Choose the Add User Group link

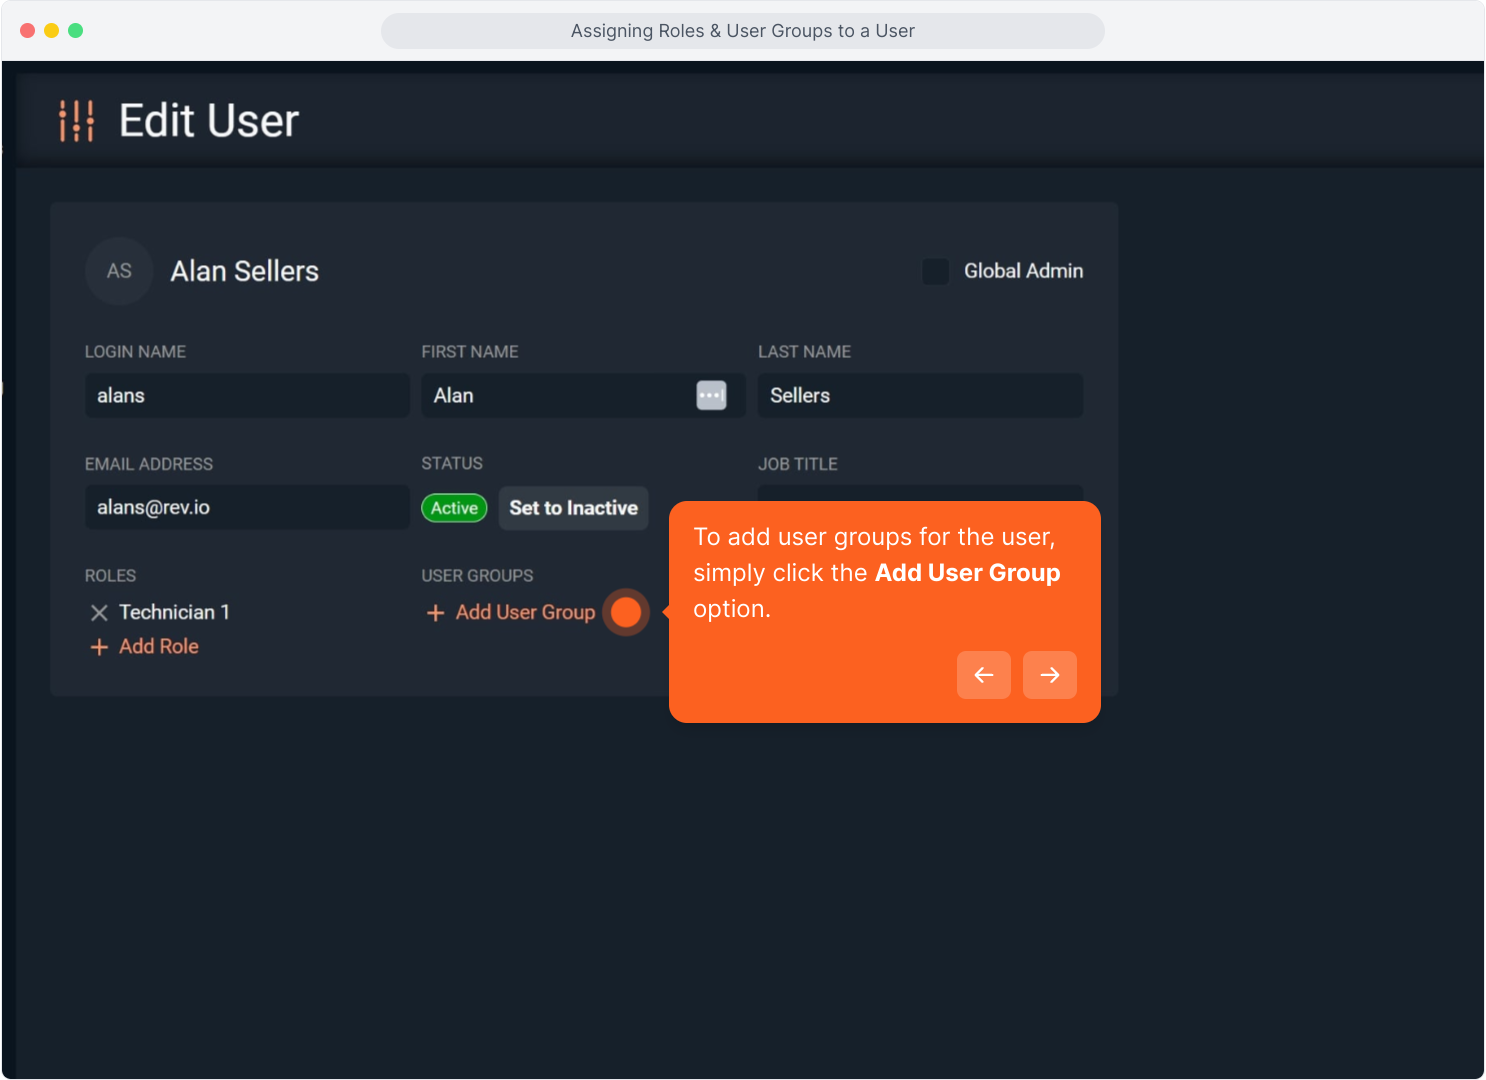[525, 612]
